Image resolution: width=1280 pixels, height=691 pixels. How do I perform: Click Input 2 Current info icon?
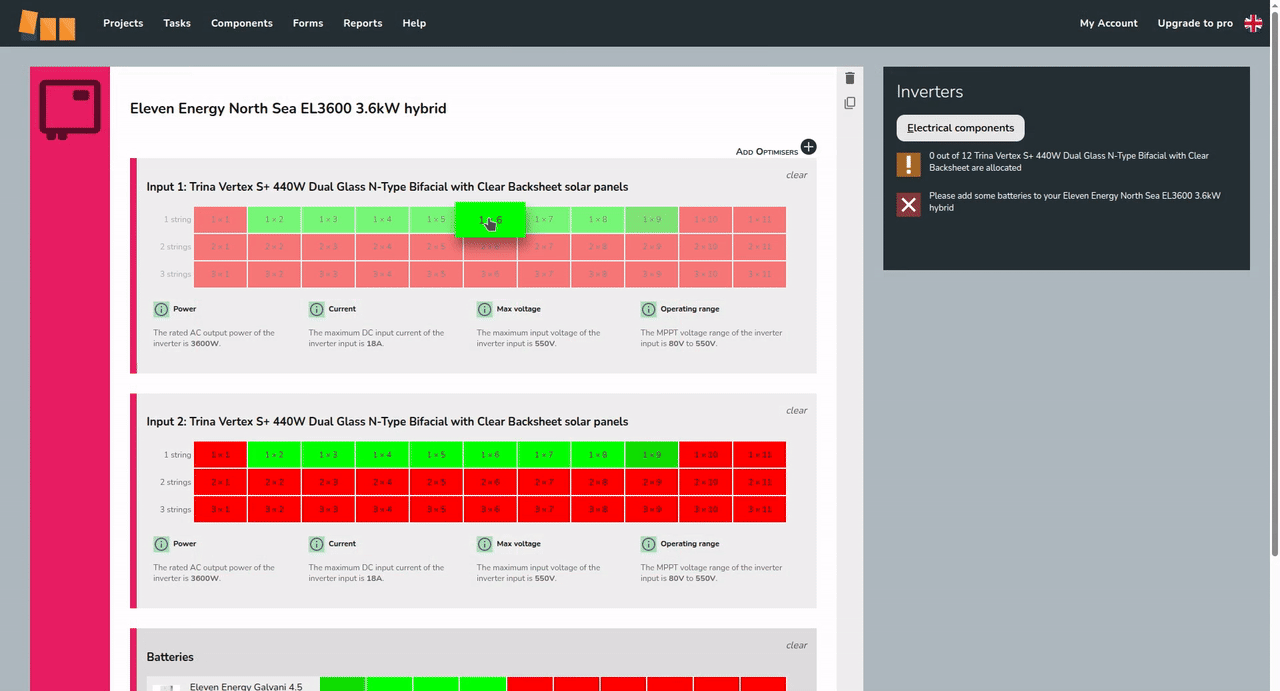click(x=317, y=544)
